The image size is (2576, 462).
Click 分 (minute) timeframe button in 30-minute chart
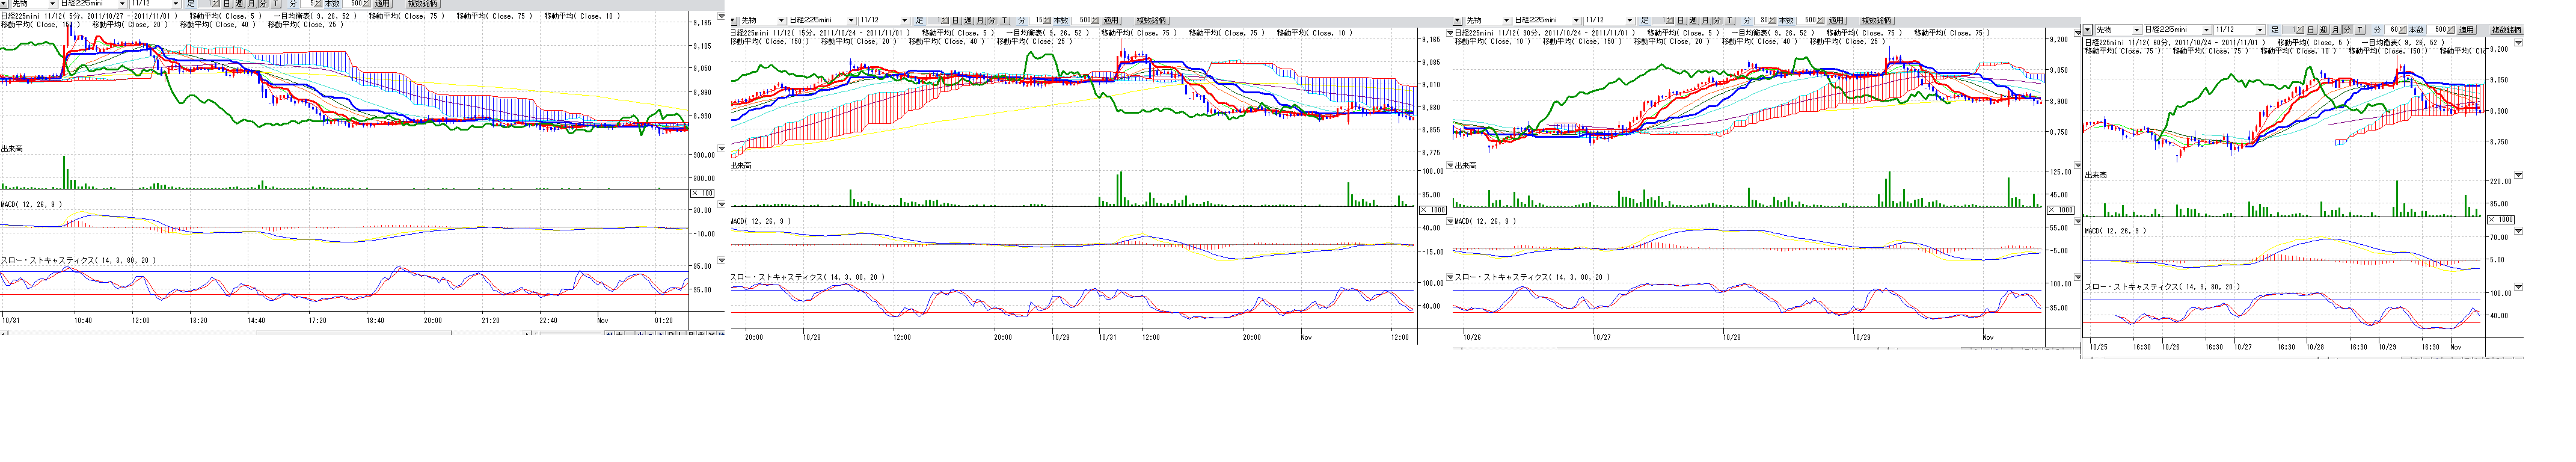[x=1717, y=21]
